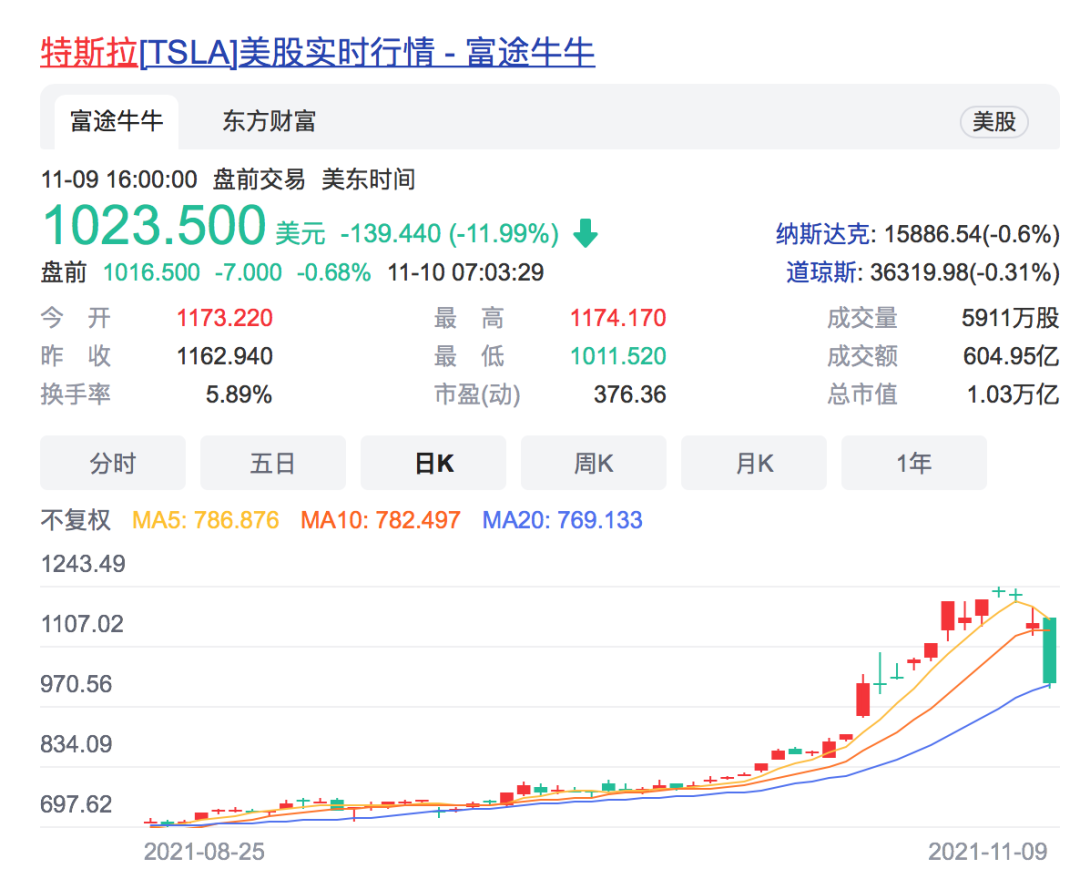The height and width of the screenshot is (869, 1080).
Task: Click the market cap value 1.03万亿
Action: click(x=1012, y=395)
